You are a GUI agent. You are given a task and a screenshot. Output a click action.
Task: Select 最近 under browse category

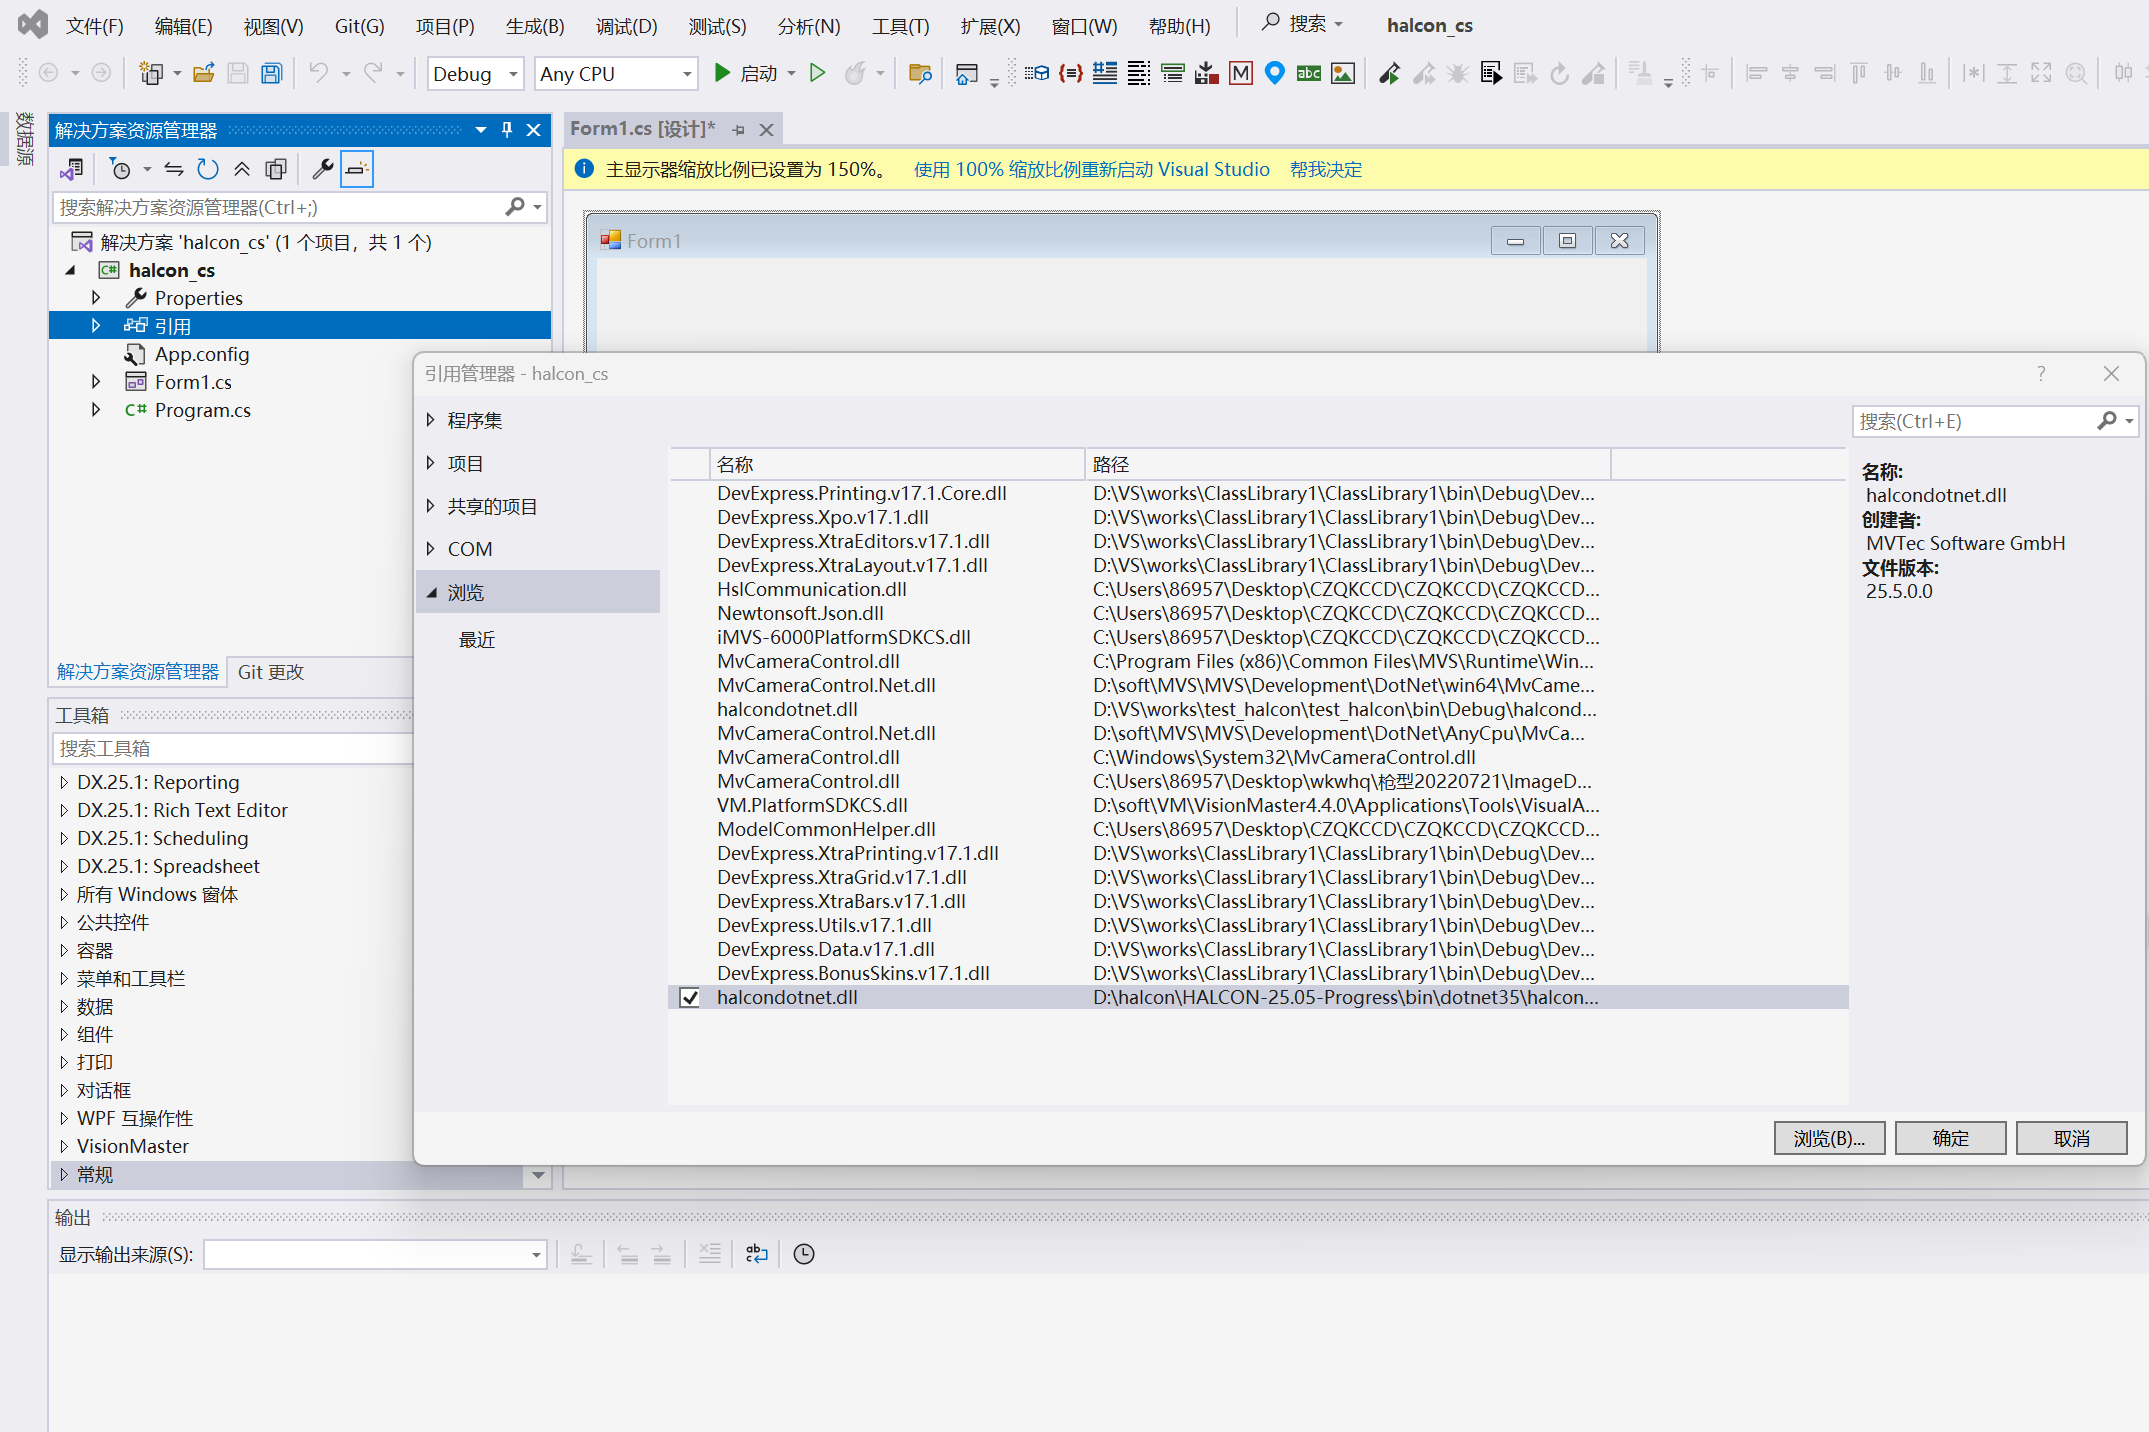click(x=477, y=640)
